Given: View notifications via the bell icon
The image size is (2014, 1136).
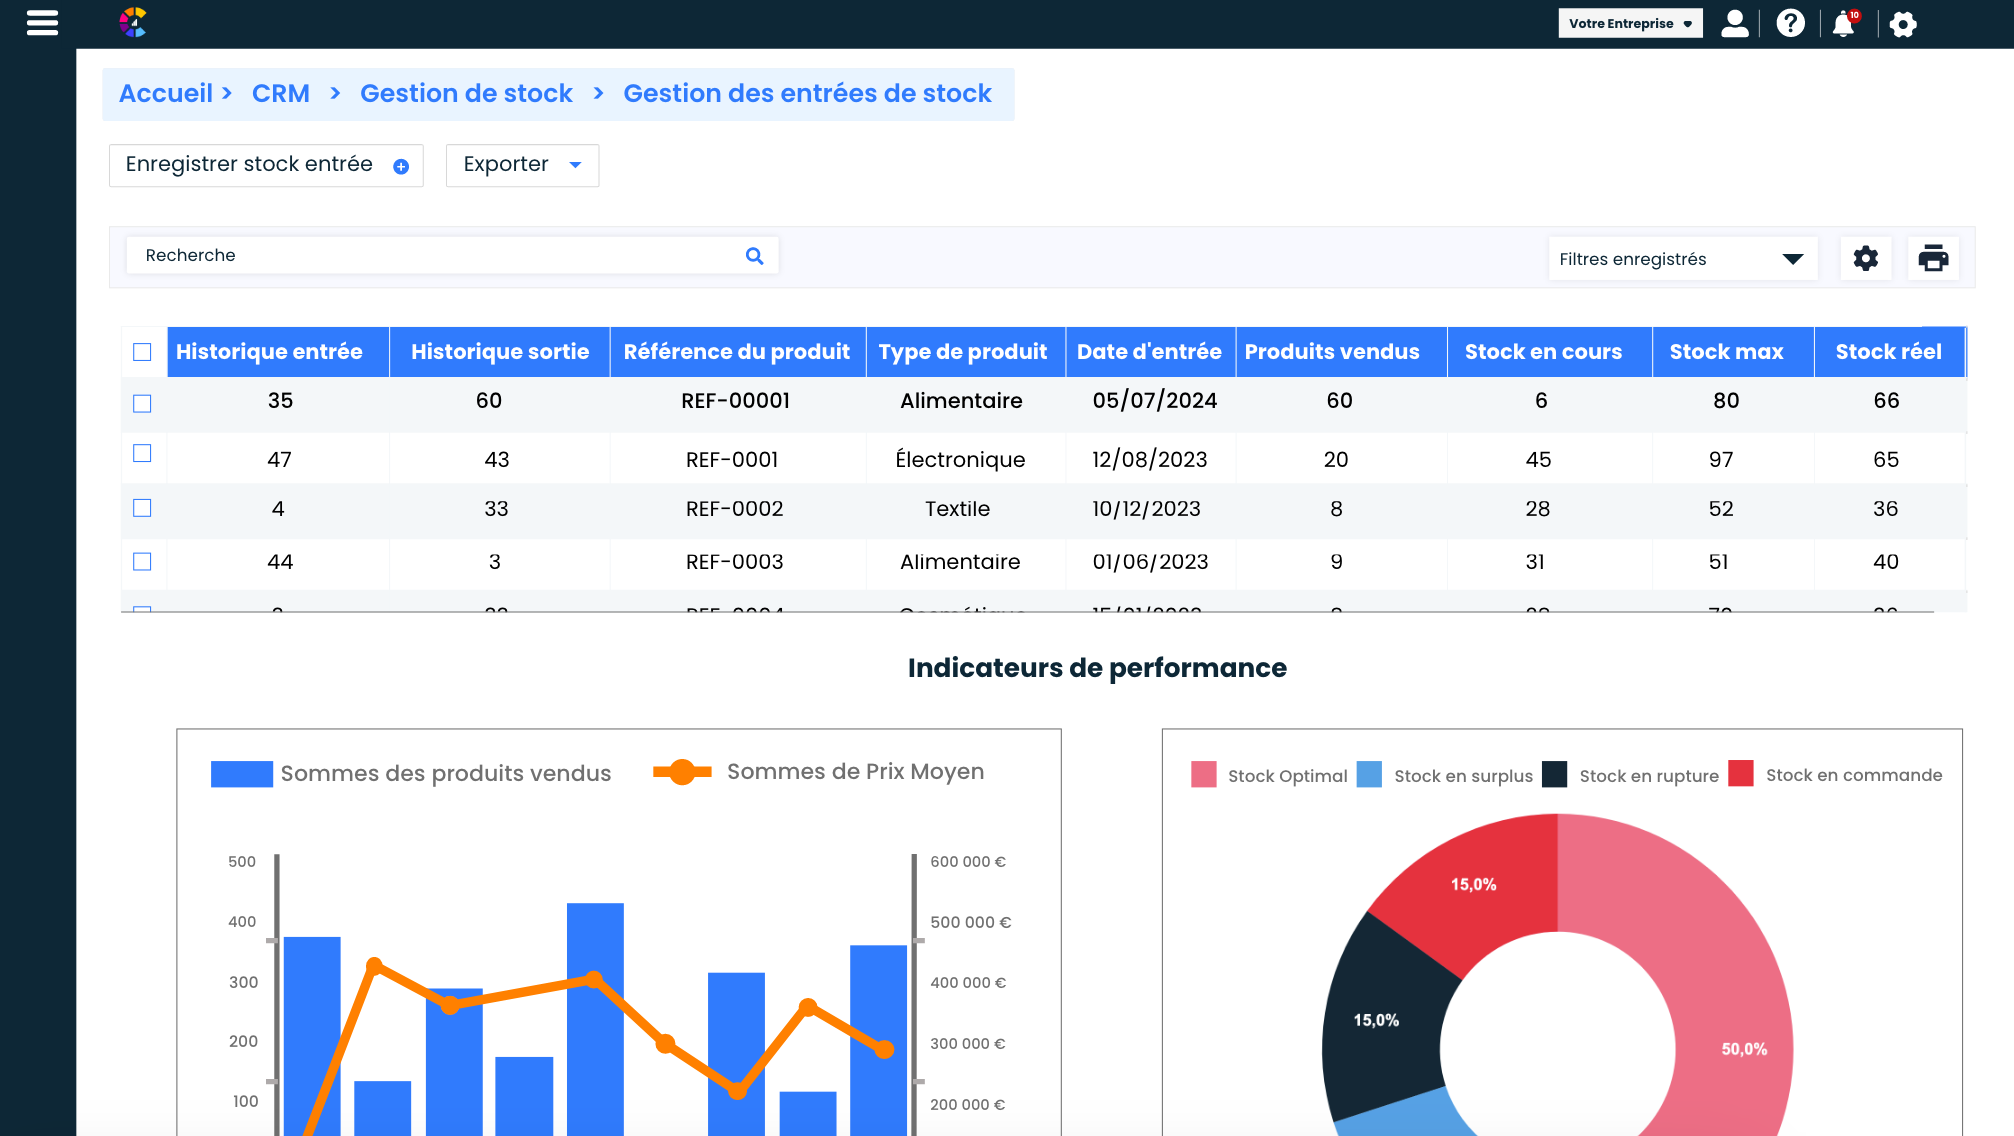Looking at the screenshot, I should (x=1844, y=24).
